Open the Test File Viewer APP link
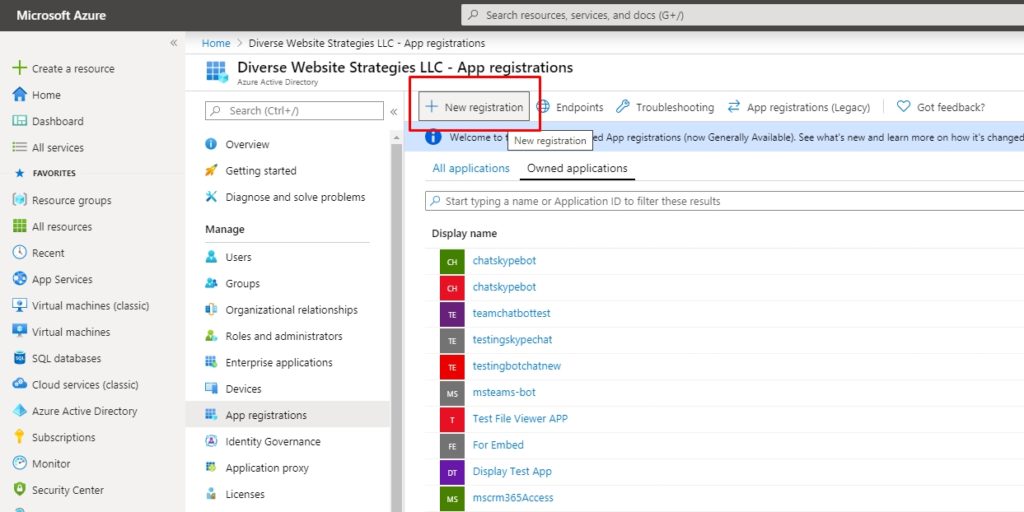This screenshot has height=512, width=1024. click(520, 419)
